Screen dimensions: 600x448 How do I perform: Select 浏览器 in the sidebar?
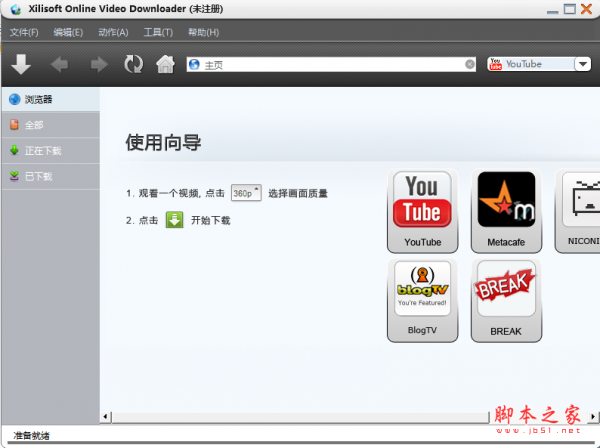(x=51, y=99)
